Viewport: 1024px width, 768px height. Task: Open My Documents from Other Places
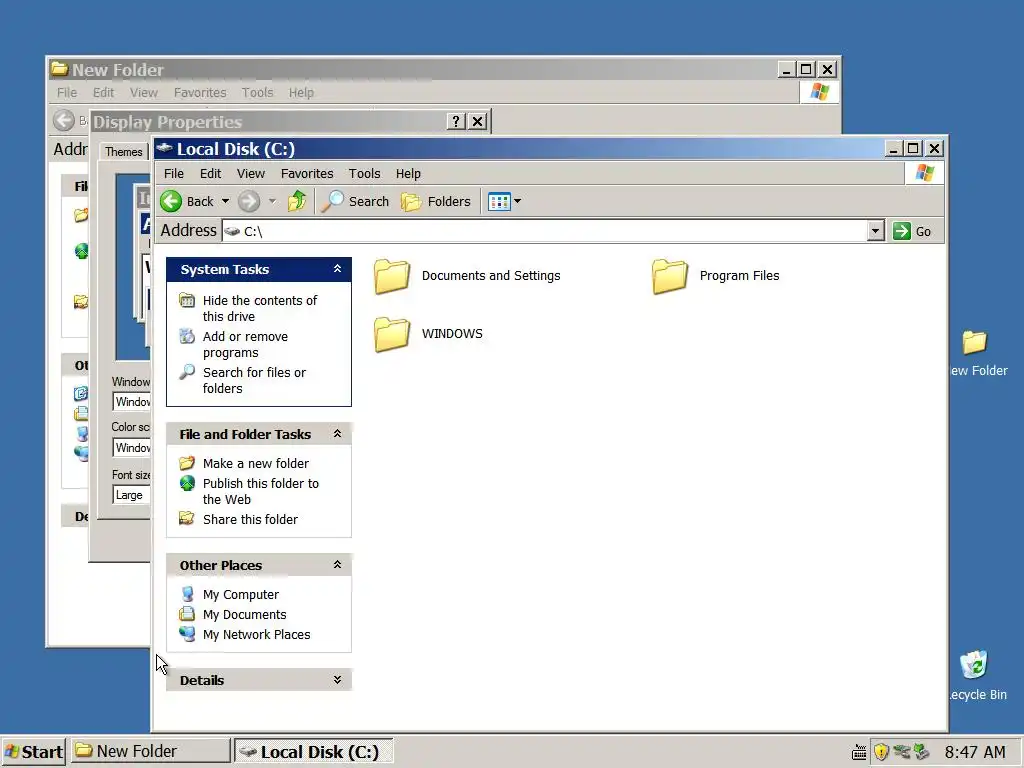[245, 615]
